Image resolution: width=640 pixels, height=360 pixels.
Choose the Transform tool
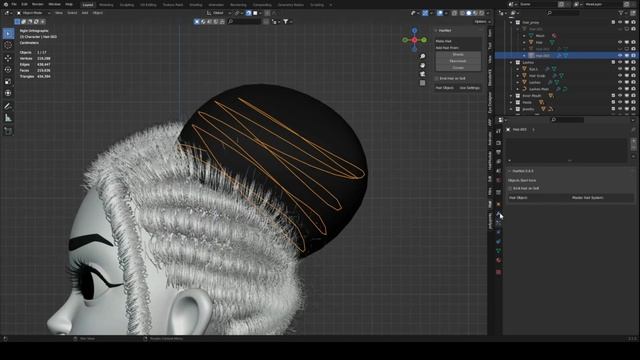(x=8, y=93)
